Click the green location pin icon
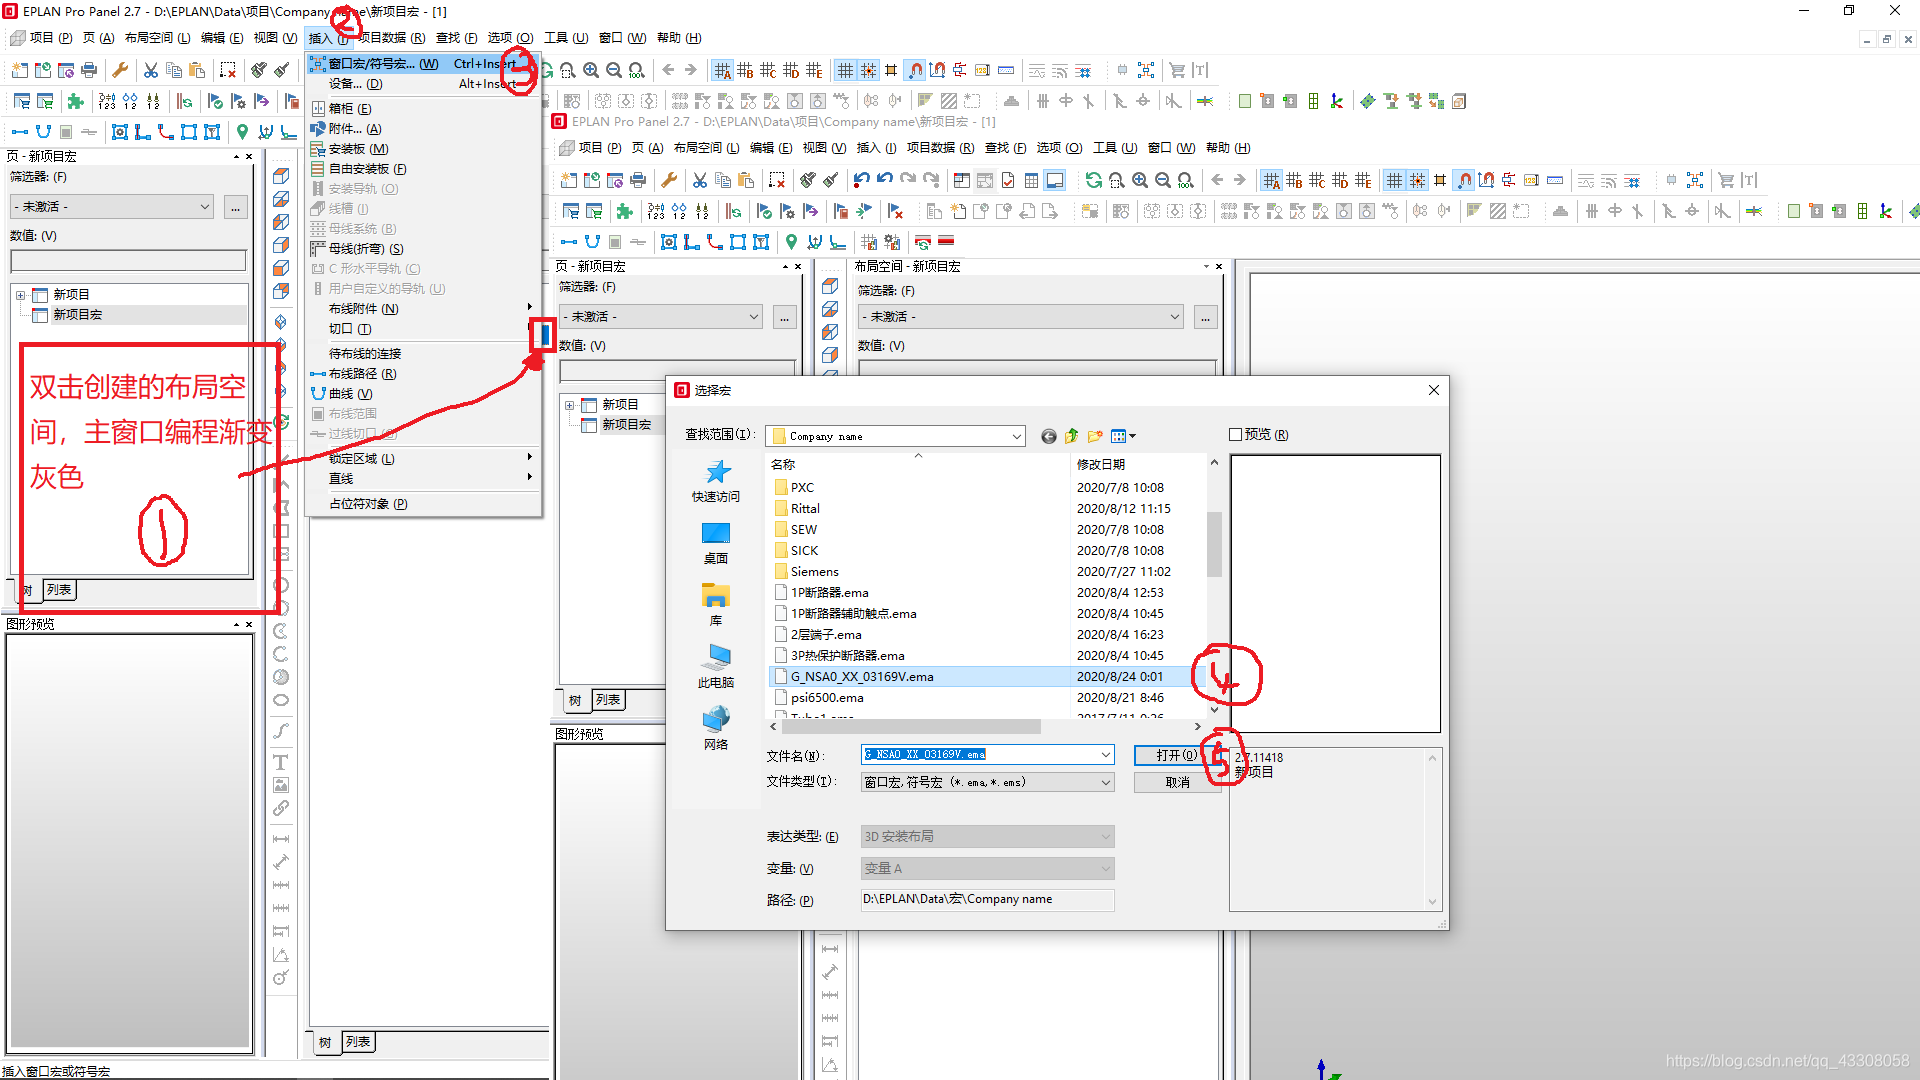This screenshot has height=1080, width=1920. click(x=242, y=132)
